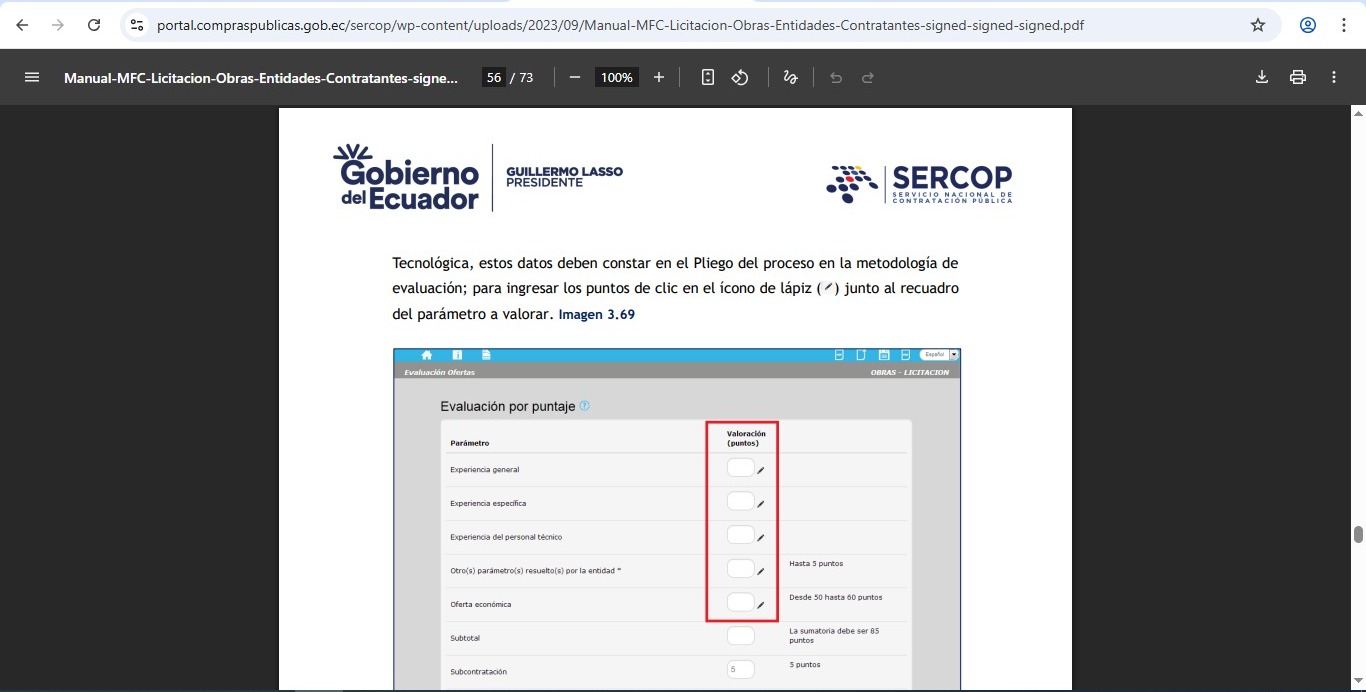The height and width of the screenshot is (692, 1366).
Task: Go back to the previous page
Action: tap(22, 25)
